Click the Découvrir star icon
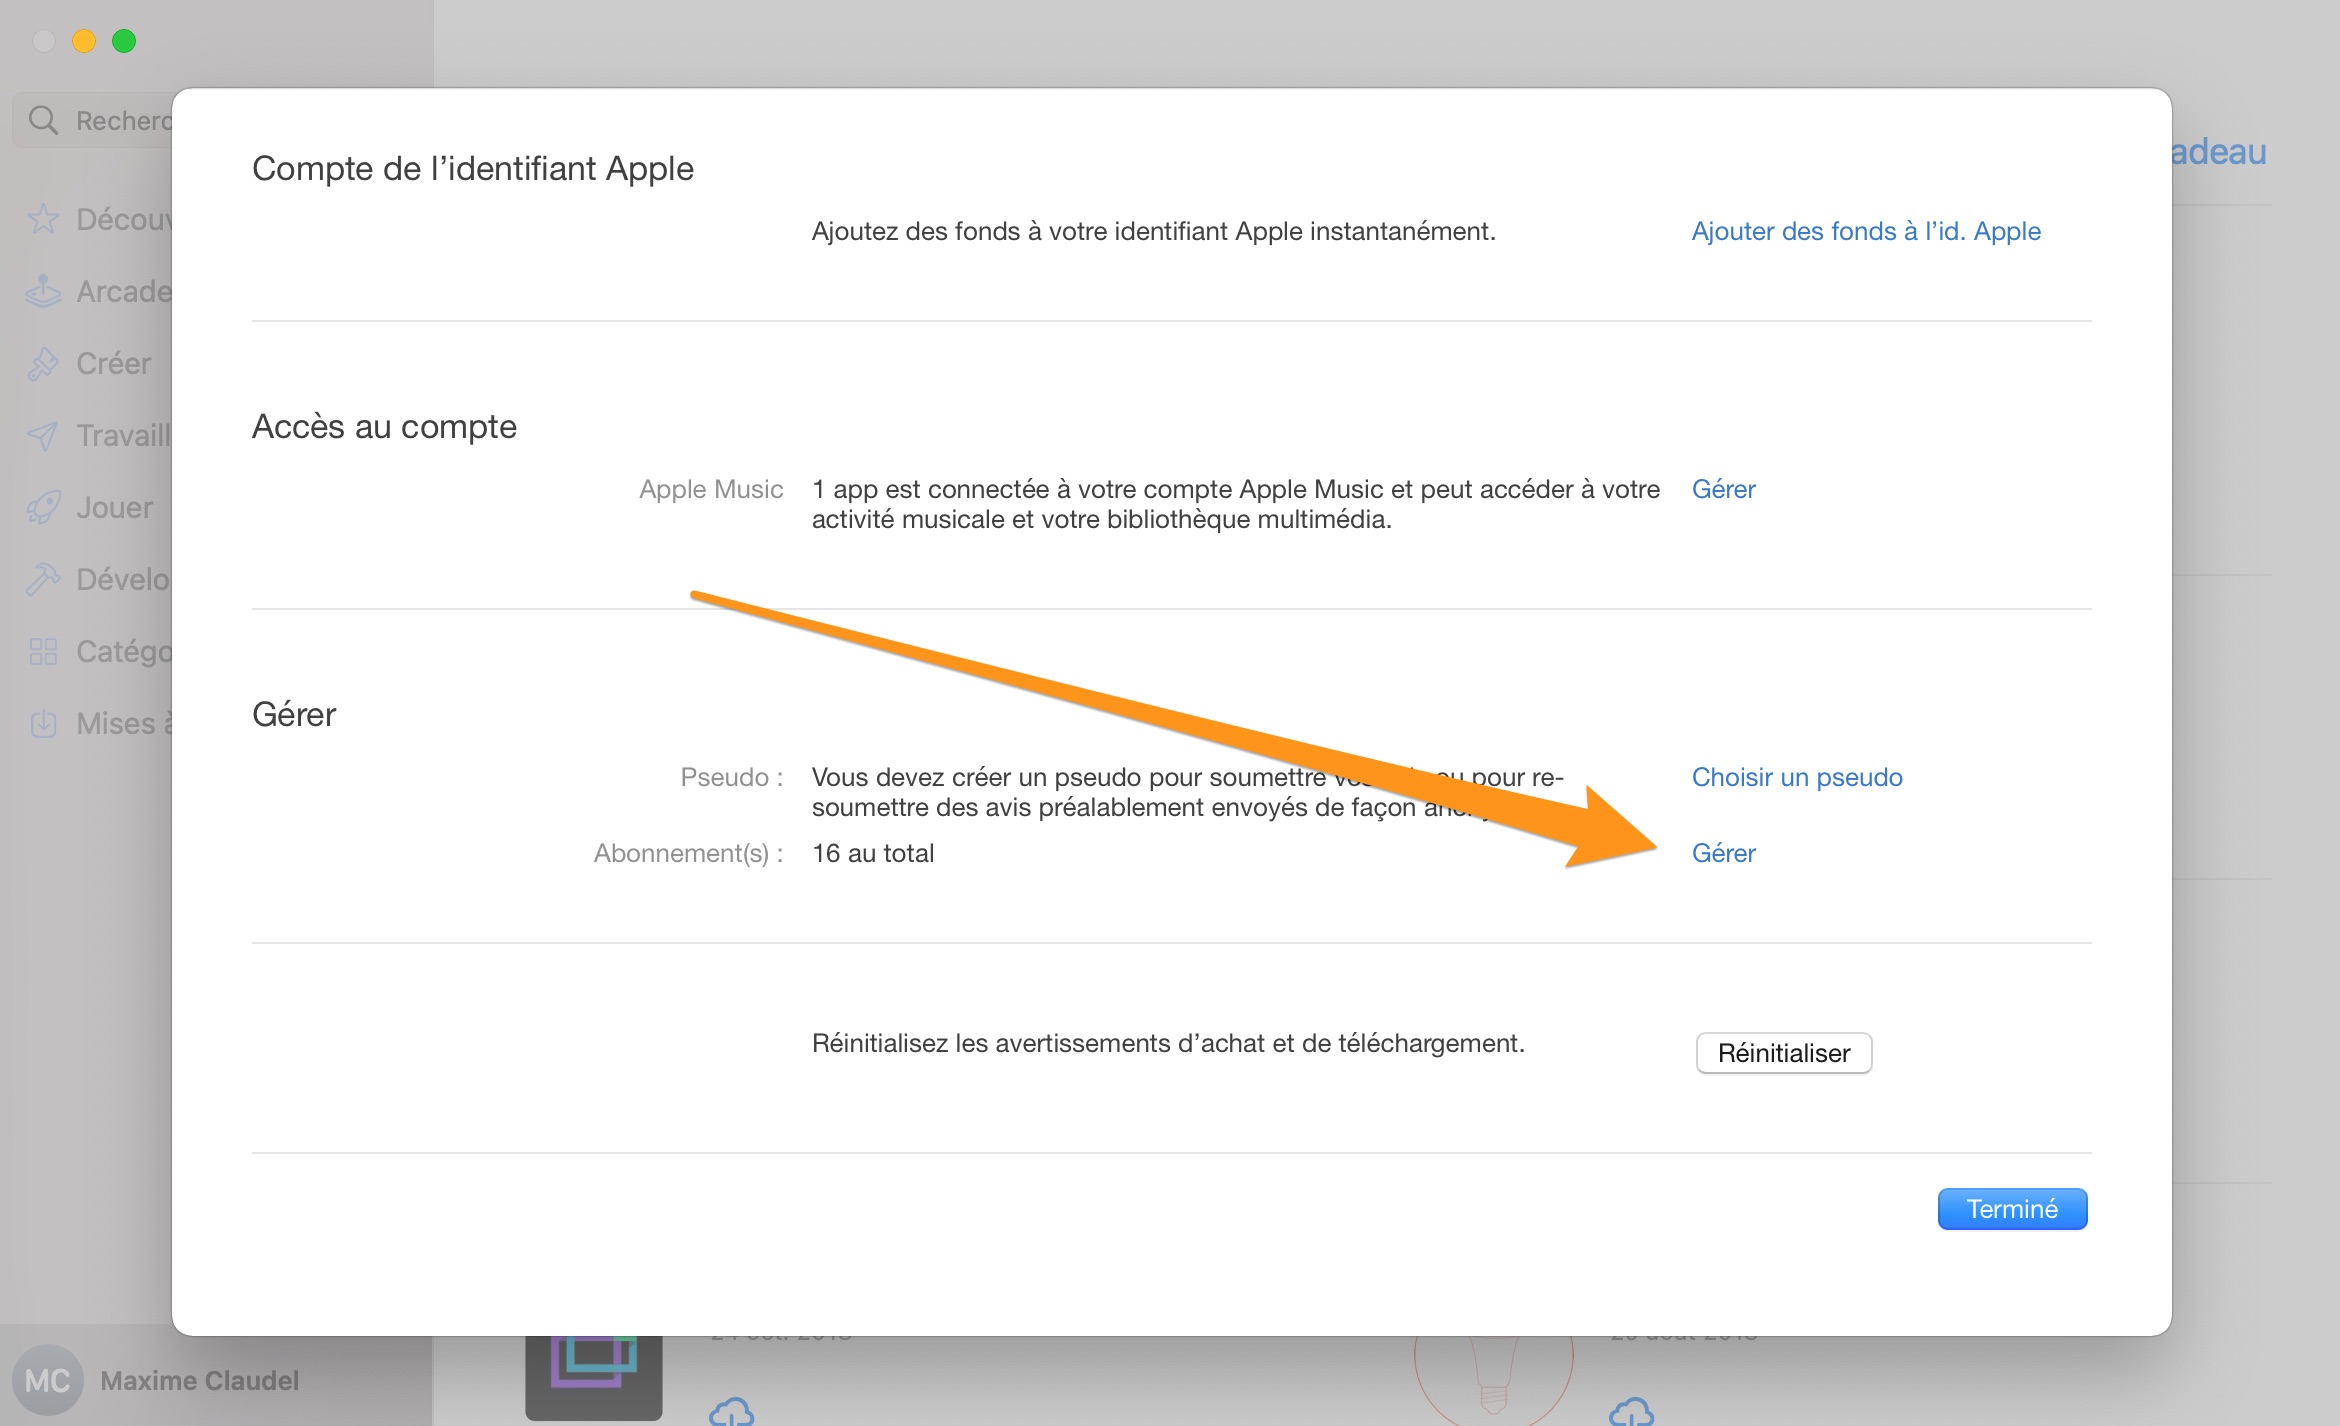 pos(43,219)
